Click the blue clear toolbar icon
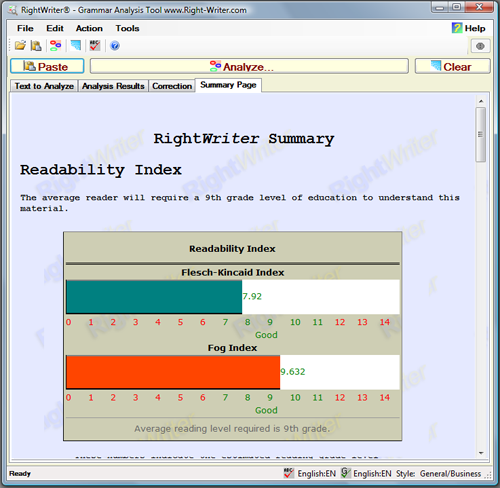 pyautogui.click(x=76, y=45)
